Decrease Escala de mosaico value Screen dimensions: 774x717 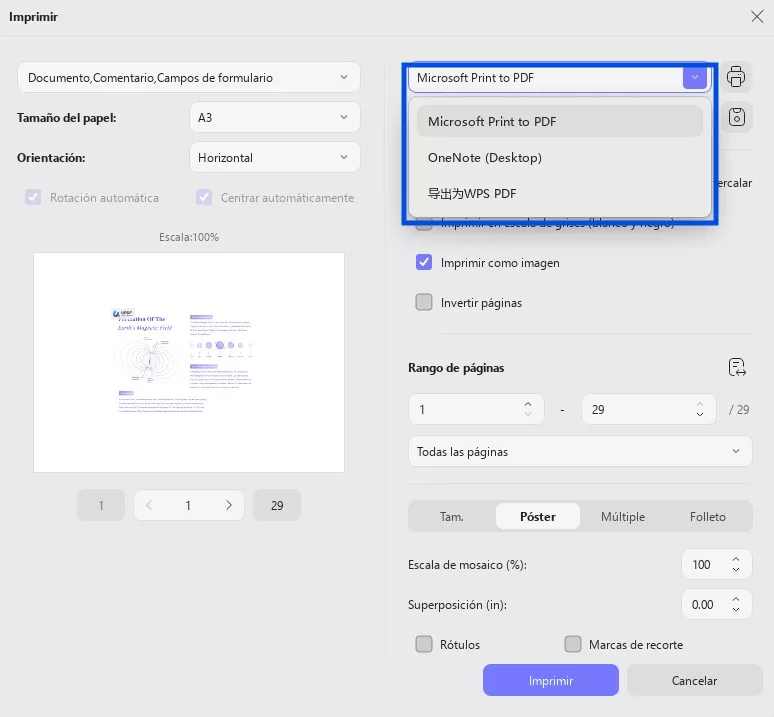735,569
